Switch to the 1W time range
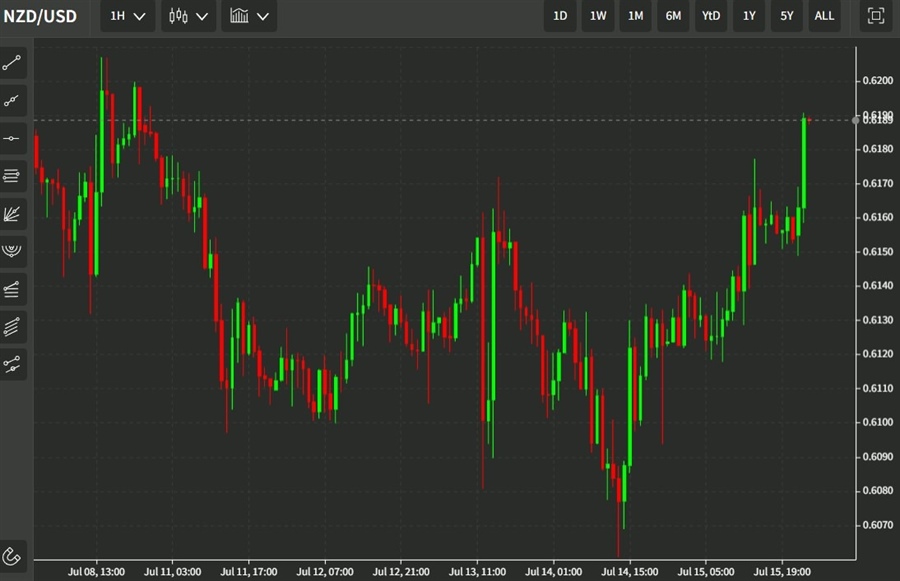The image size is (900, 581). coord(598,16)
